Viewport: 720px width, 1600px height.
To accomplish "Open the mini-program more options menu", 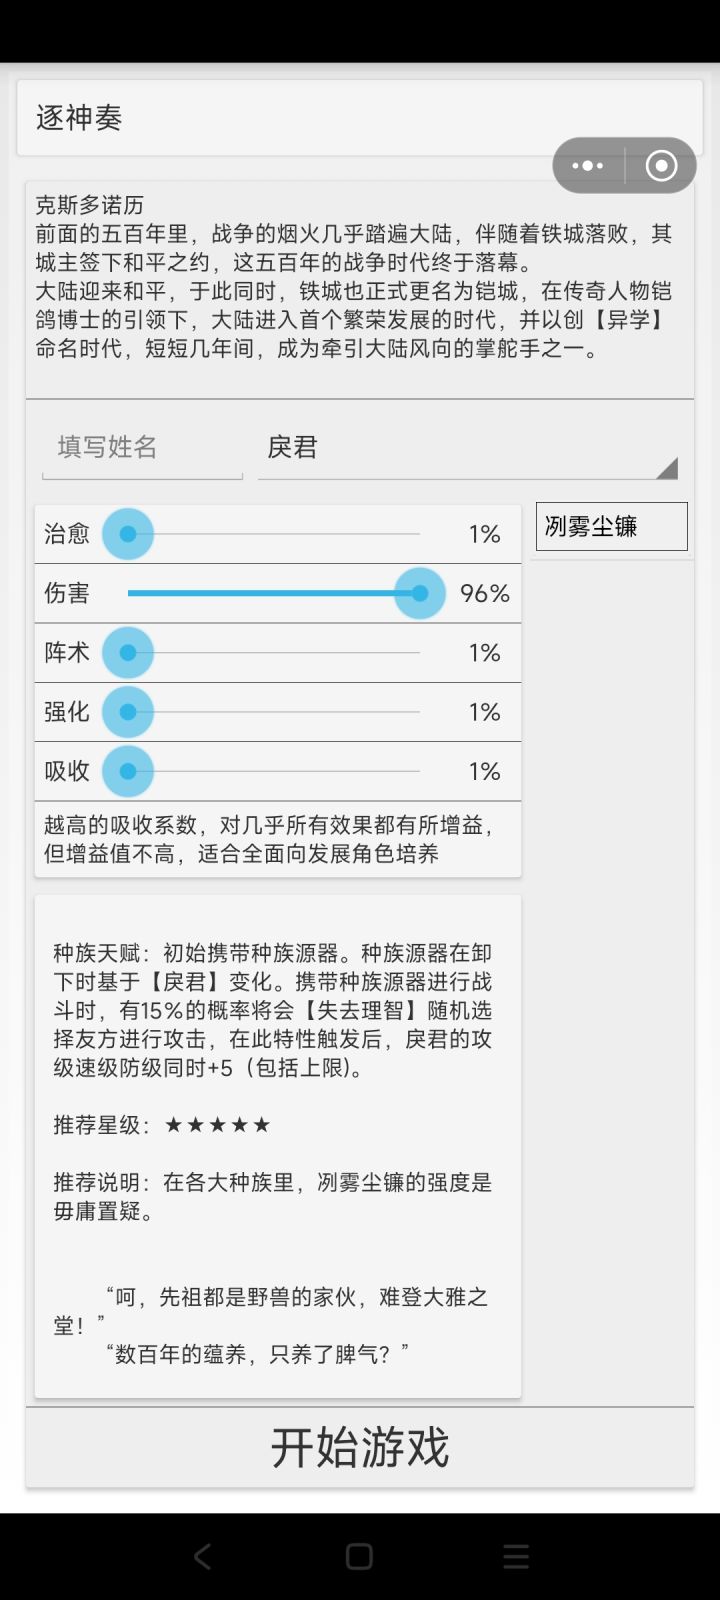I will coord(588,166).
